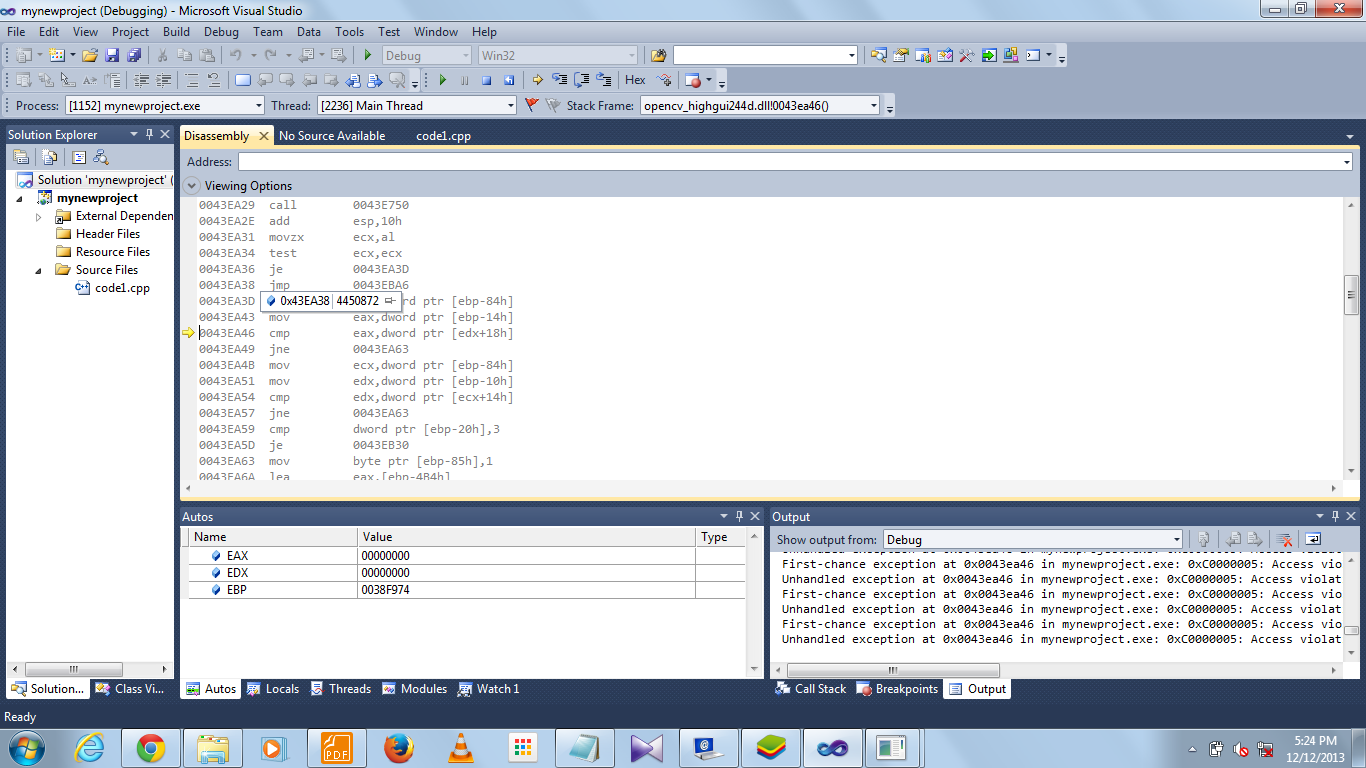The height and width of the screenshot is (768, 1366).
Task: Click the Step Into icon
Action: pos(560,80)
